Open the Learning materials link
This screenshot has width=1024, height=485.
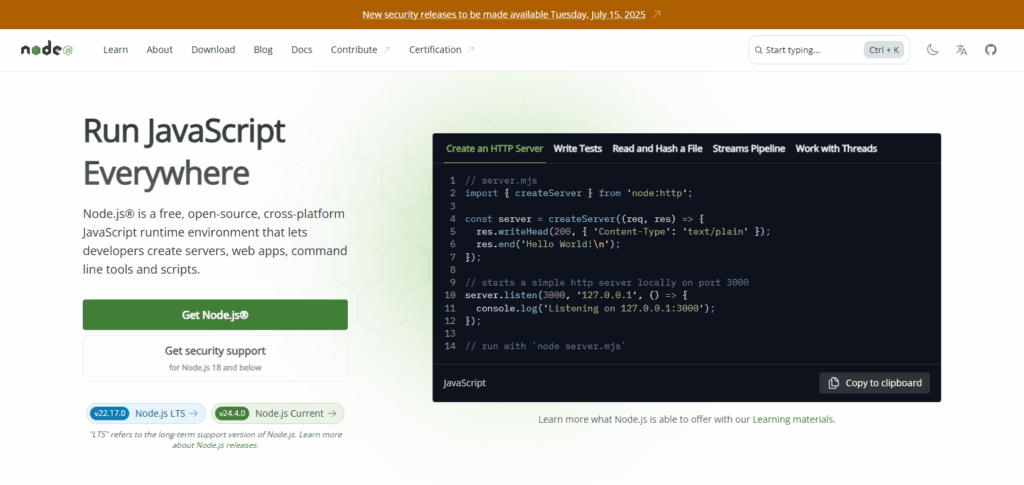click(x=793, y=419)
